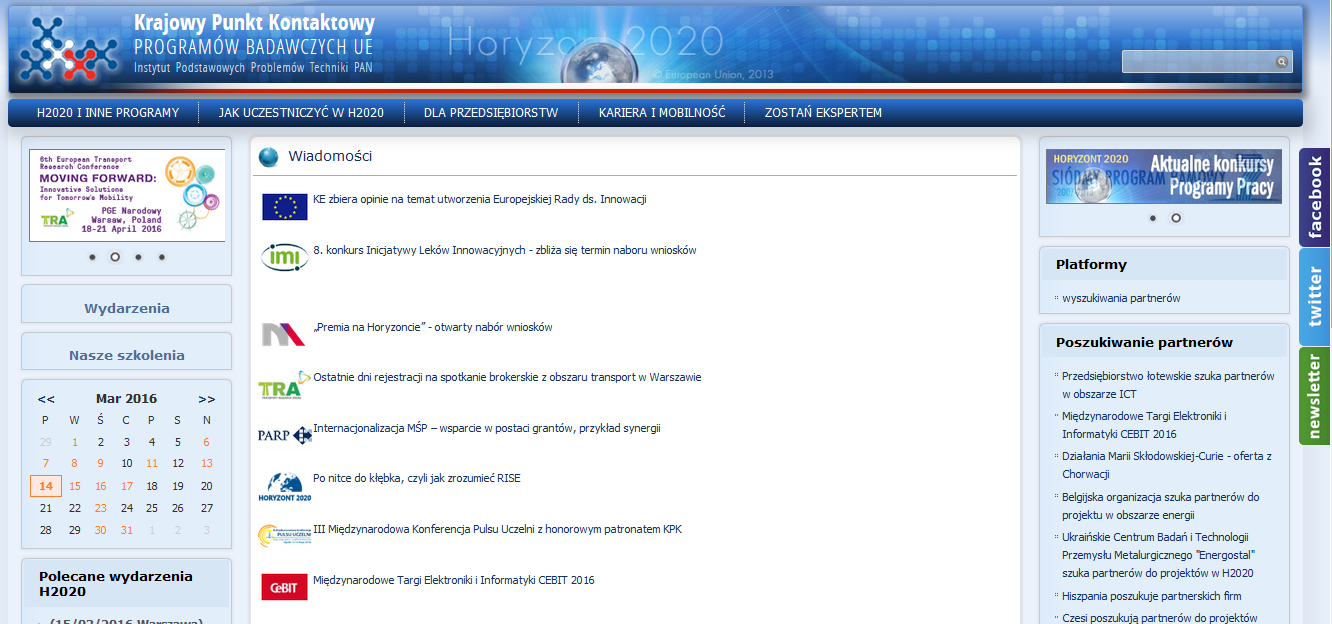Select March 8 in calendar

(74, 463)
